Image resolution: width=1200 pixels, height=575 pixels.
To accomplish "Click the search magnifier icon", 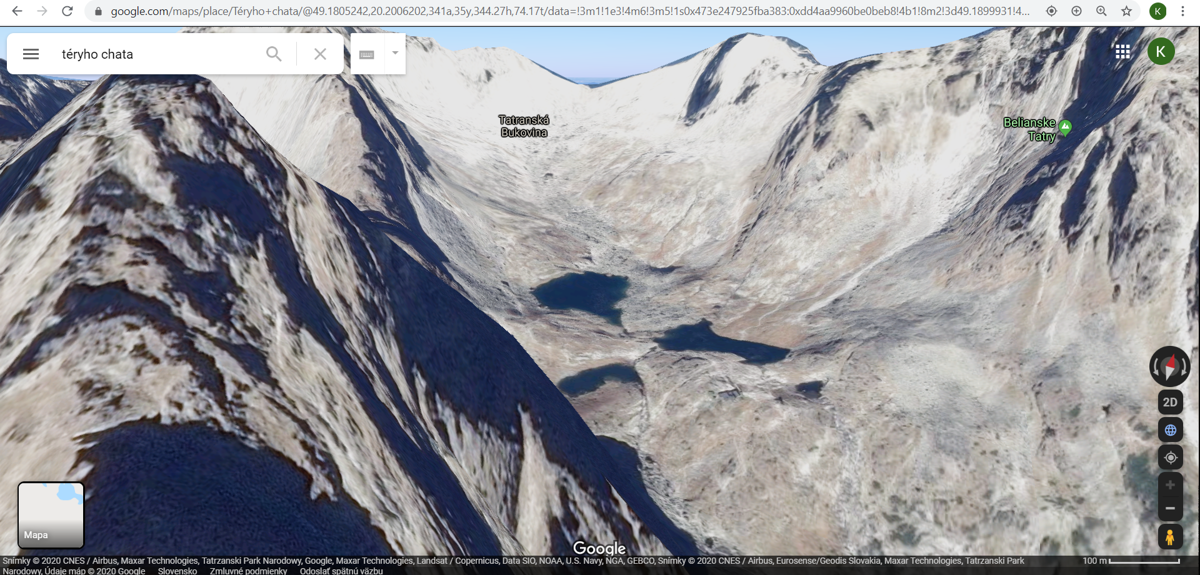I will 273,54.
